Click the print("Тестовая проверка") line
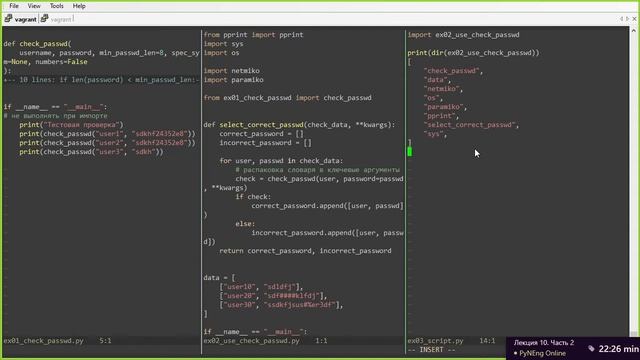640x360 pixels. [x=71, y=125]
